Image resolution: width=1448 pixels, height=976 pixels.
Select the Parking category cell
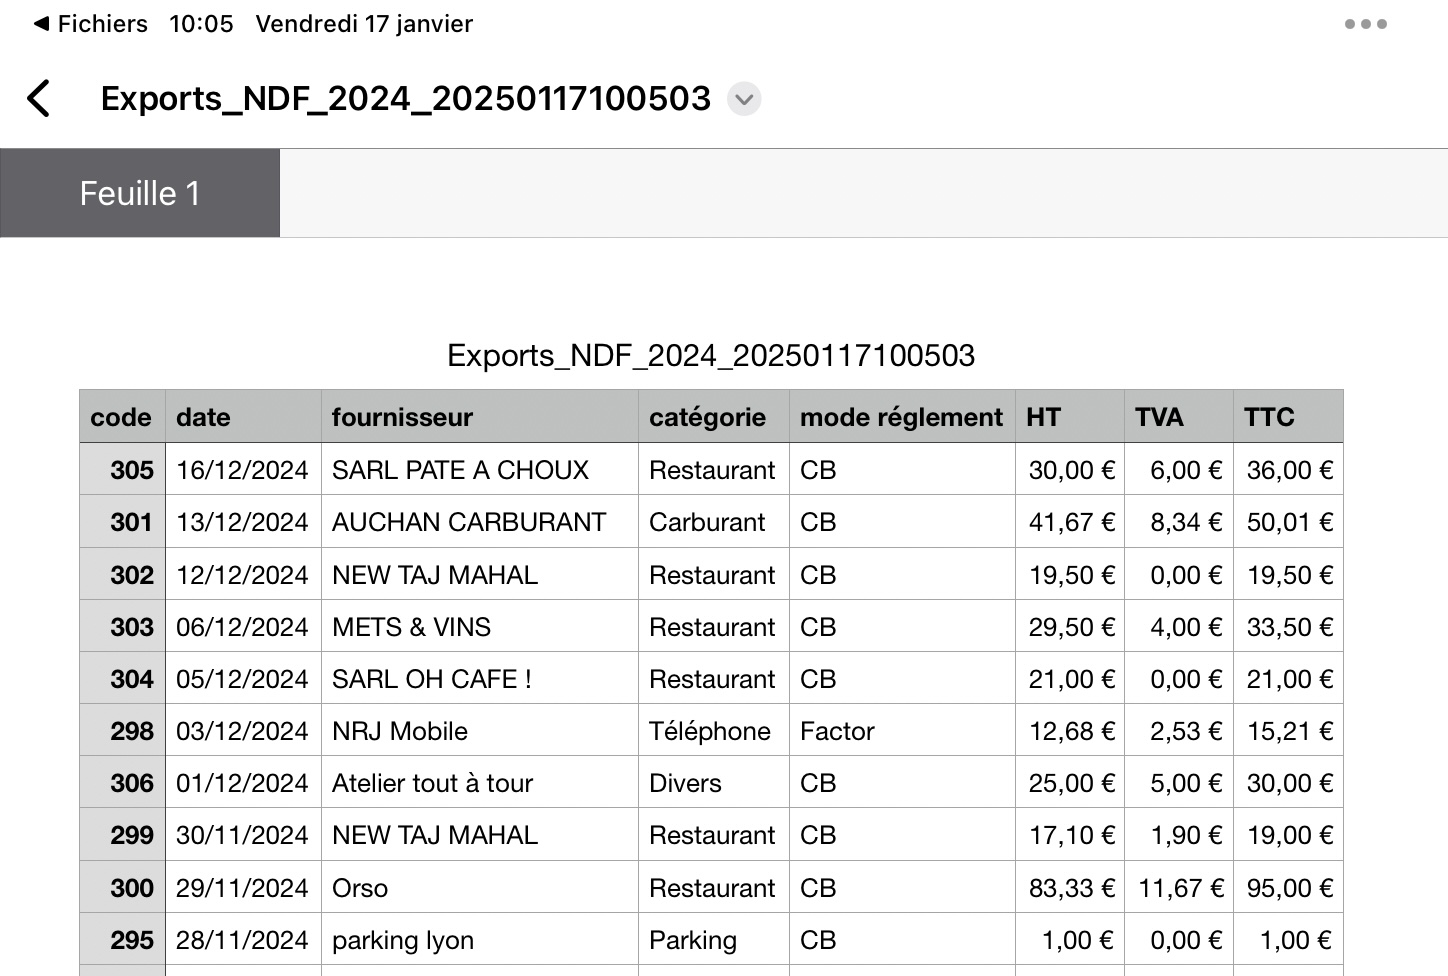pyautogui.click(x=714, y=940)
